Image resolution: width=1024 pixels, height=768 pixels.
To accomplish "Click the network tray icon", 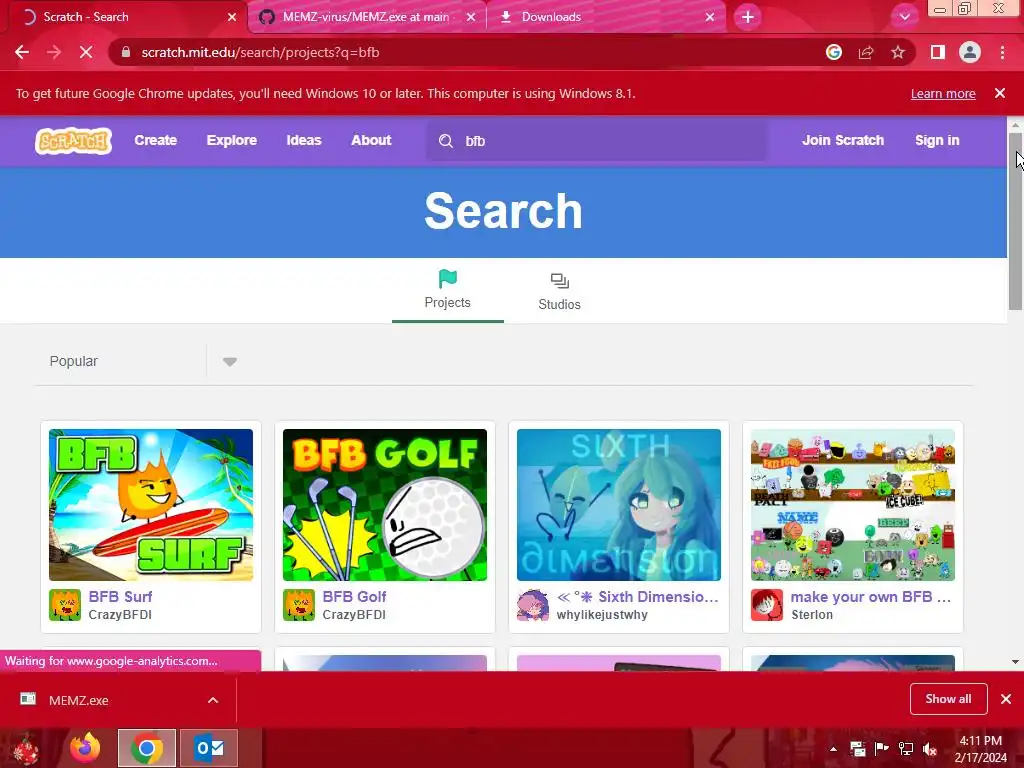I will [906, 749].
